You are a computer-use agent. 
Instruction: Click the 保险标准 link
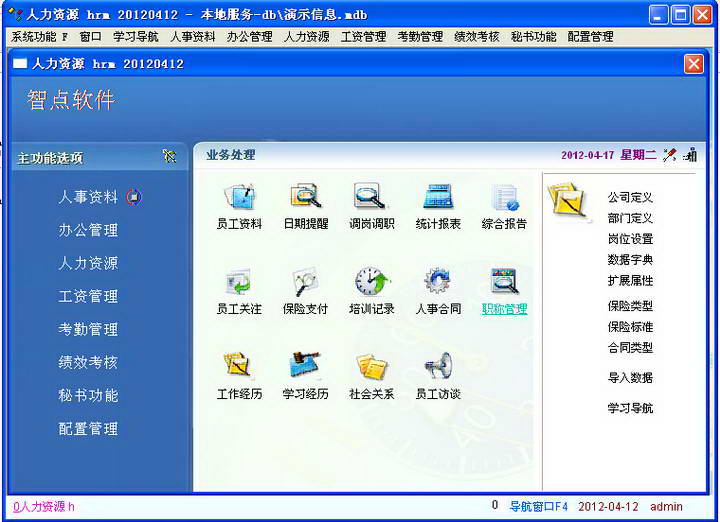click(x=630, y=327)
